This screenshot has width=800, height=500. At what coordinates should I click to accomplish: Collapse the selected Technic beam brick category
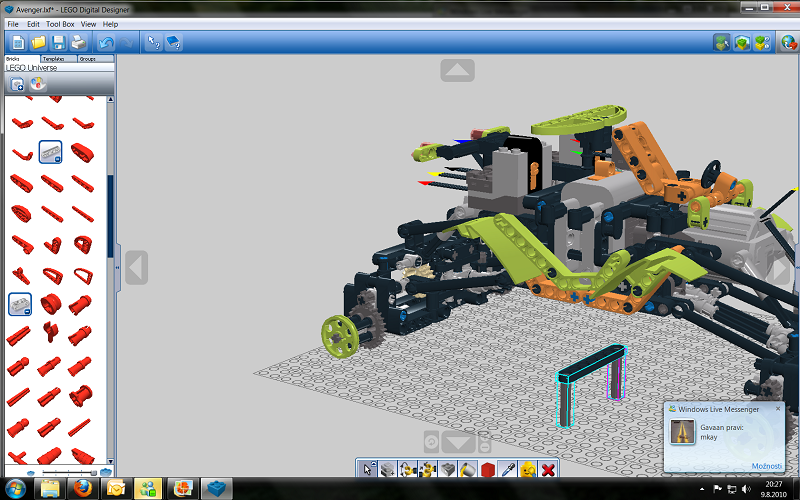[x=51, y=152]
